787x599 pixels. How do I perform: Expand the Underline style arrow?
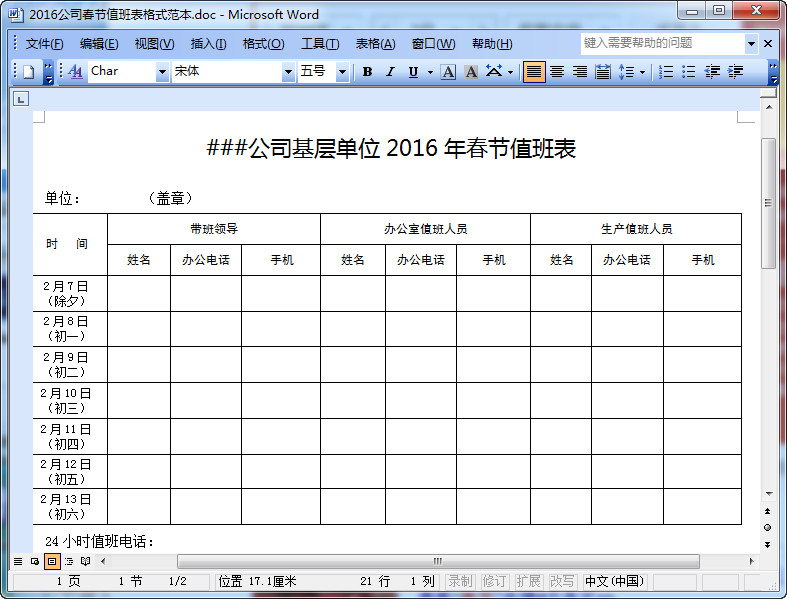(430, 72)
